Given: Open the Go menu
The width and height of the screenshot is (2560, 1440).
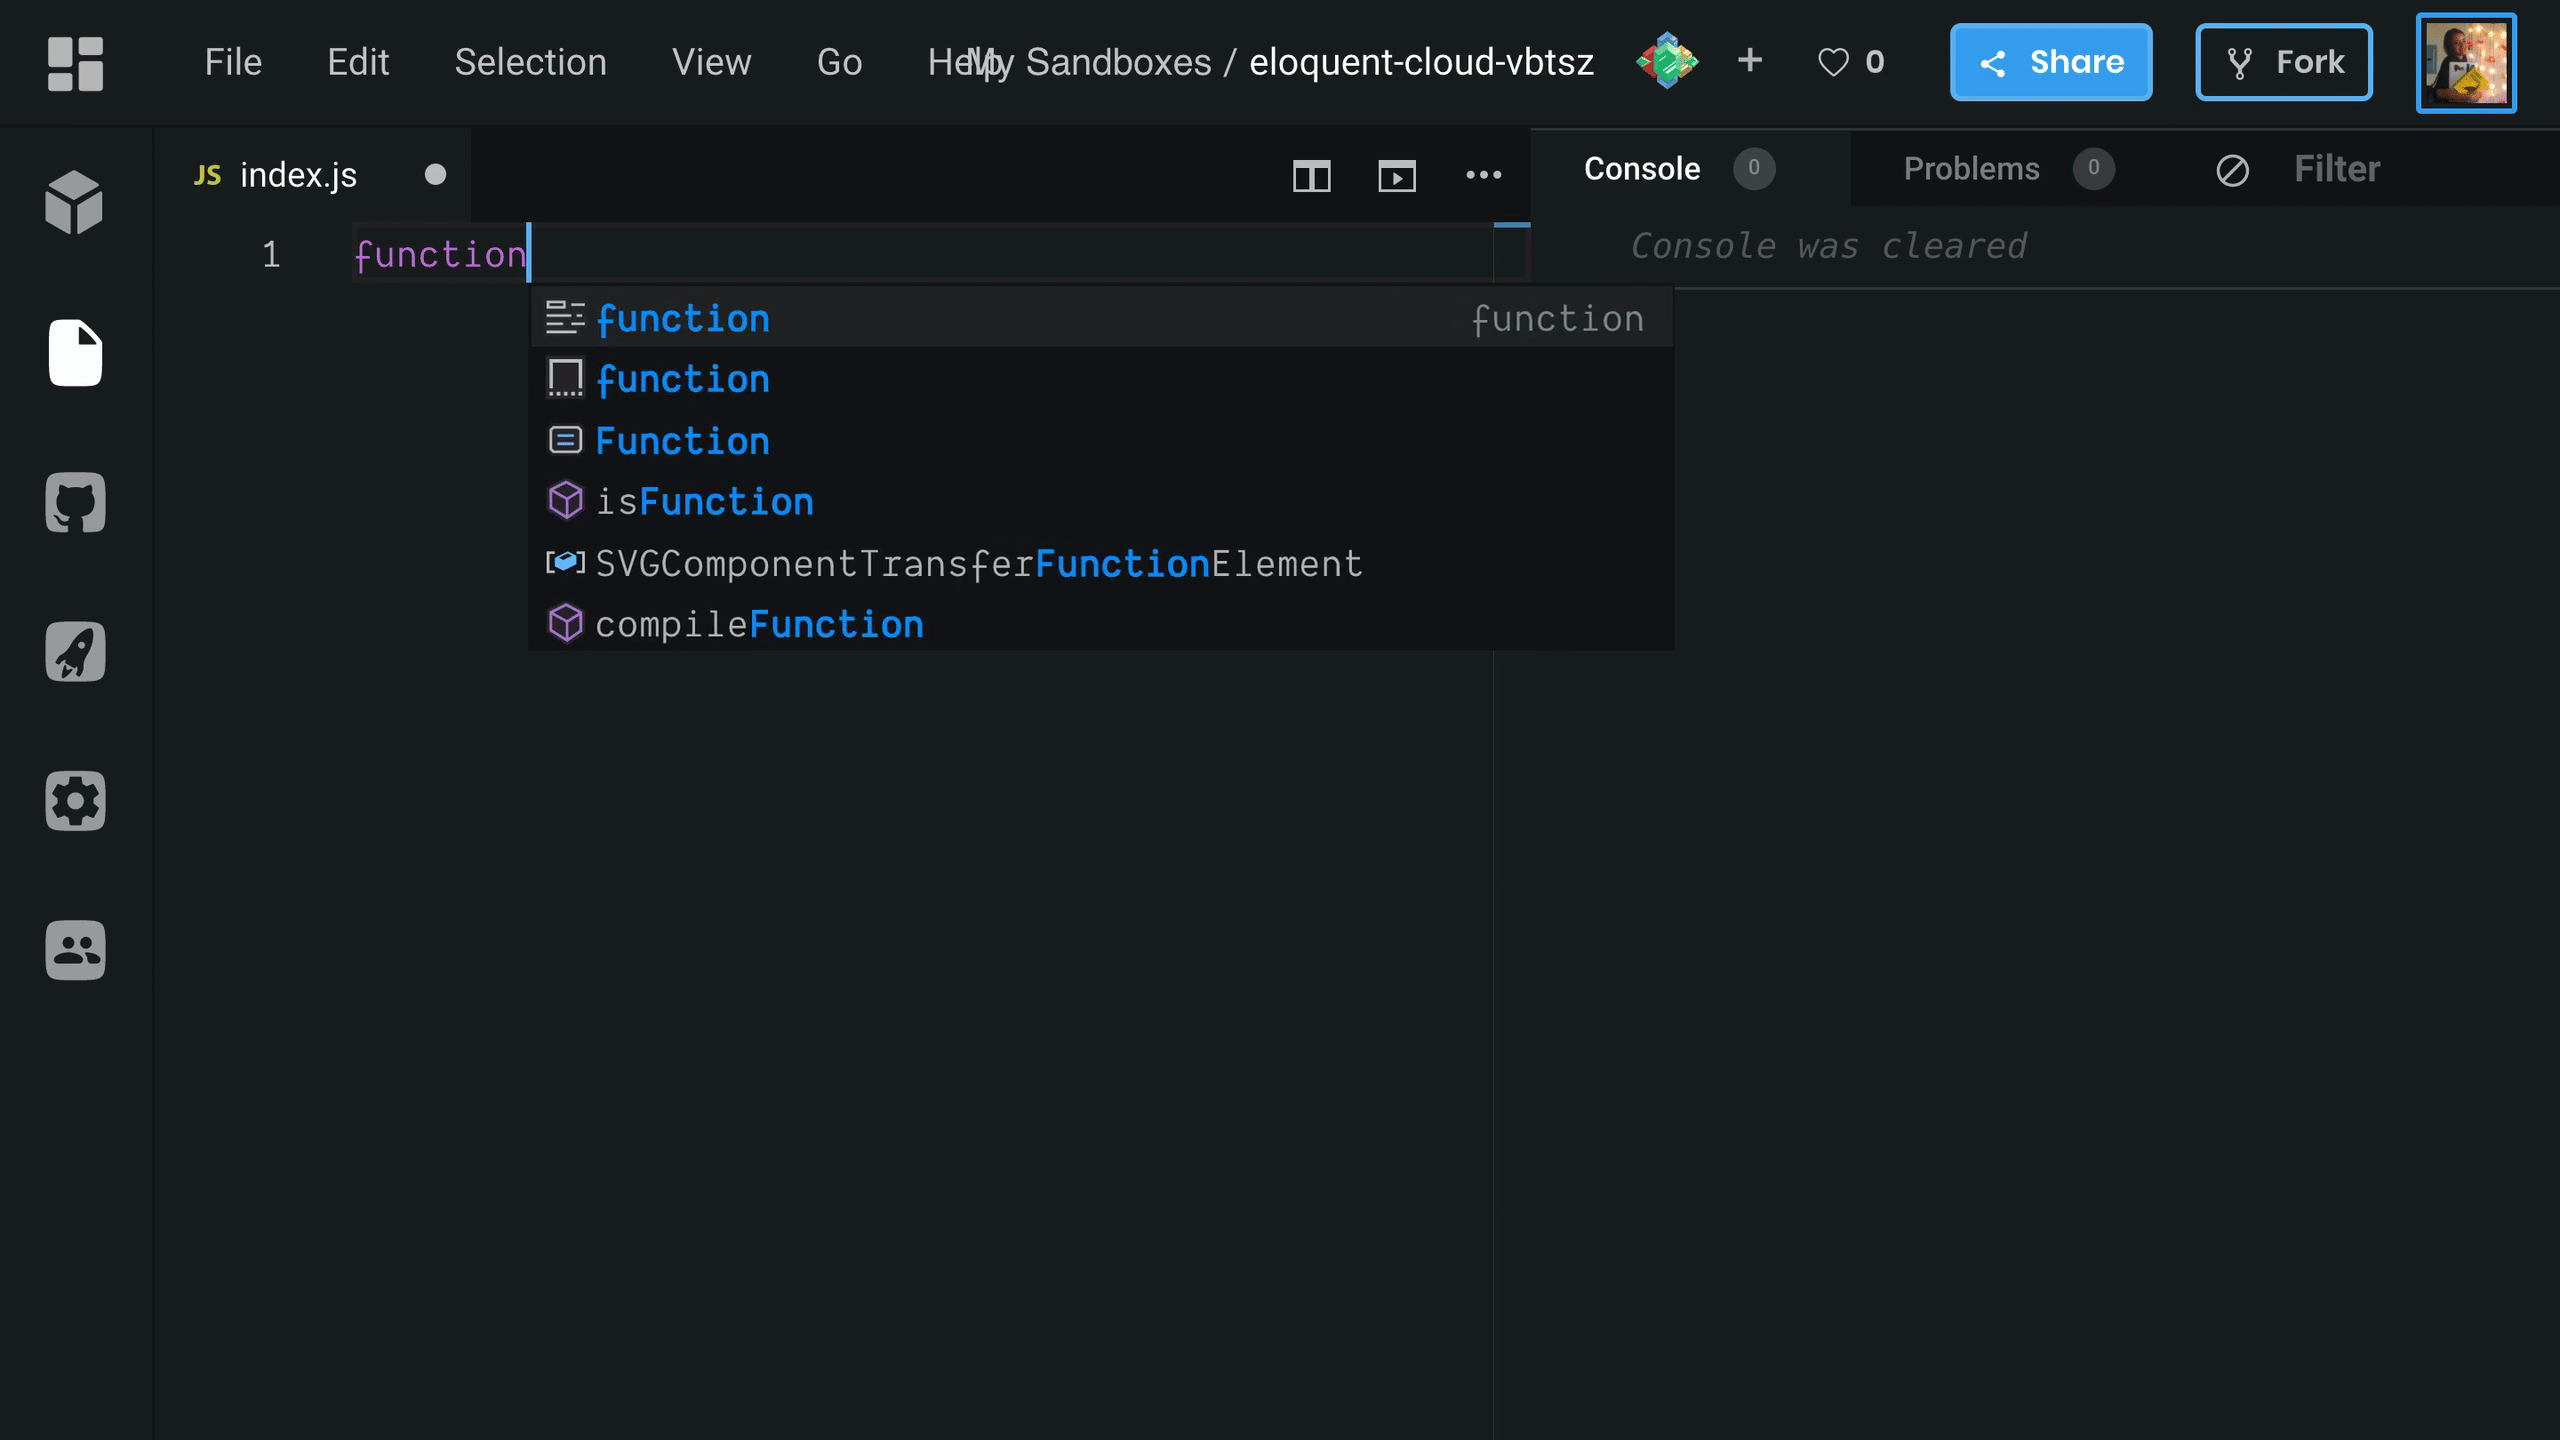Looking at the screenshot, I should [839, 62].
